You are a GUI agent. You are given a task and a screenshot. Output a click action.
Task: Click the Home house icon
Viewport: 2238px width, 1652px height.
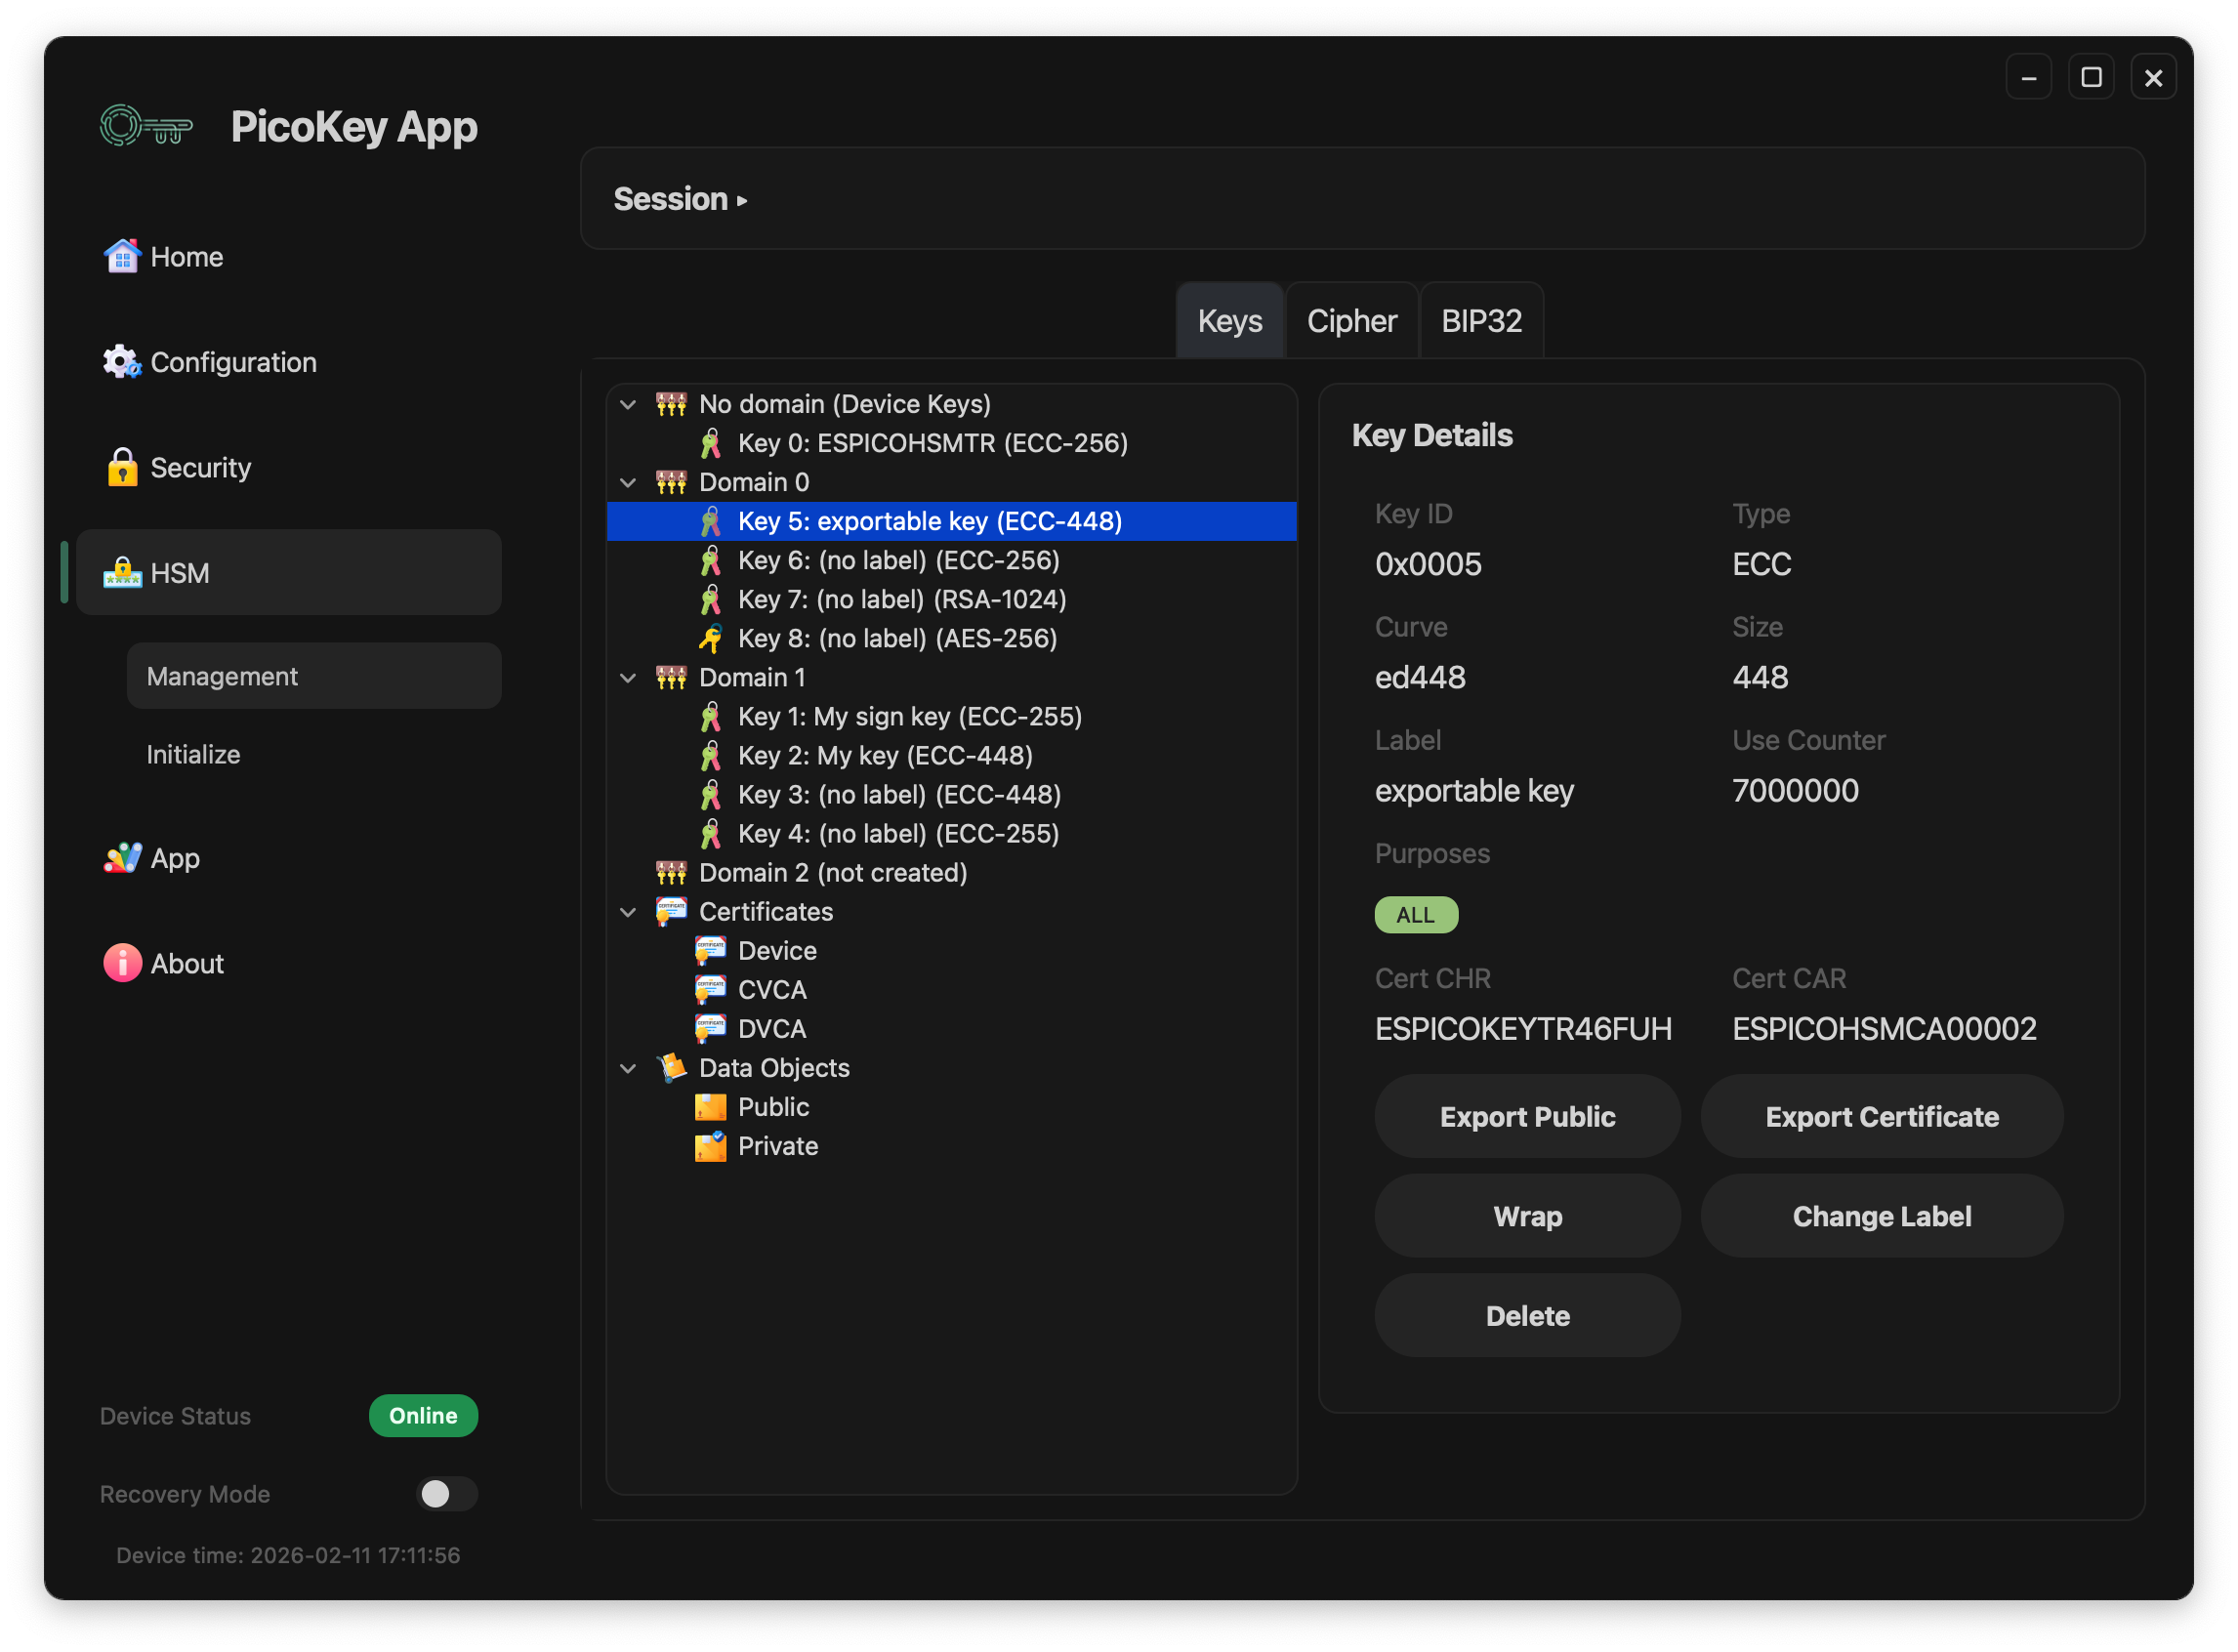(x=122, y=256)
